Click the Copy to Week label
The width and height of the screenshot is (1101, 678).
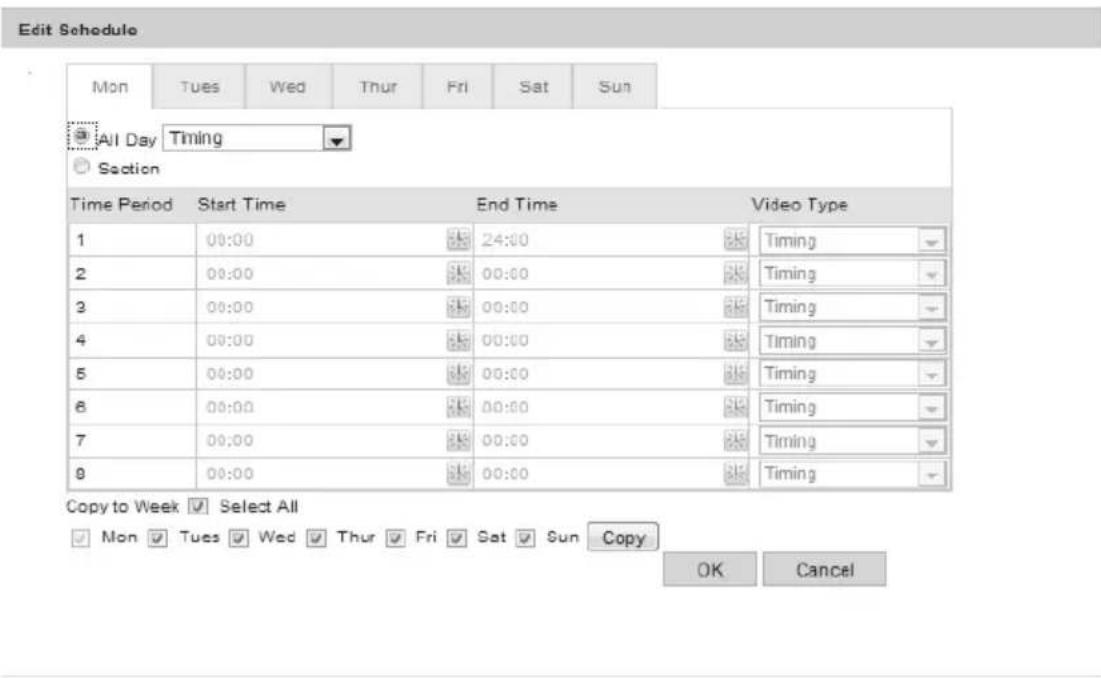[x=122, y=506]
